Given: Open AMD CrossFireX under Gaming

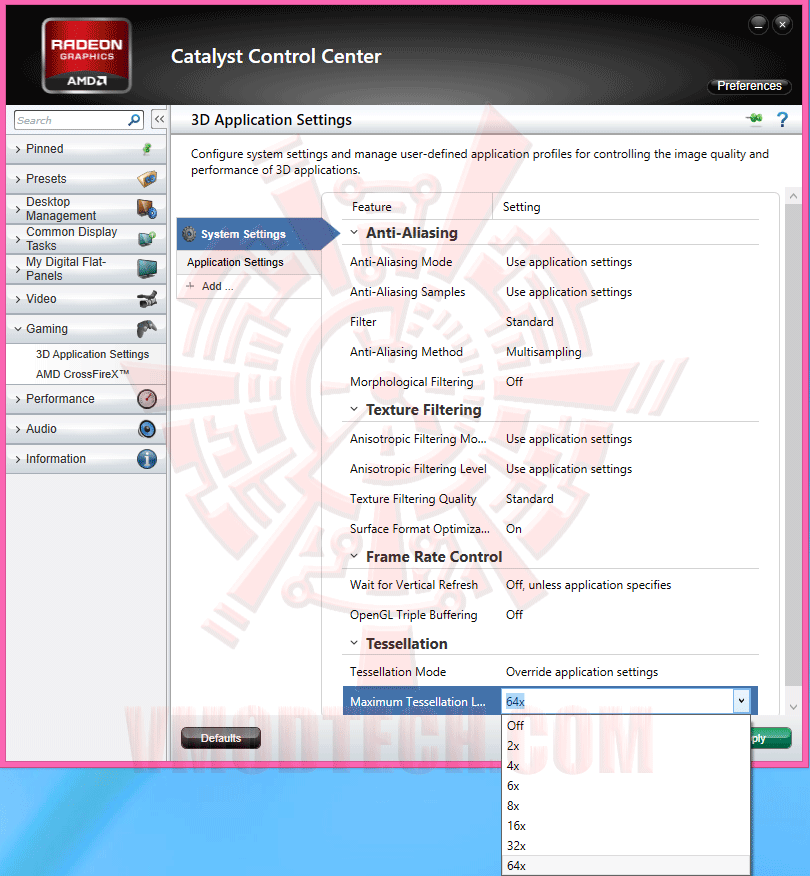Looking at the screenshot, I should 83,374.
